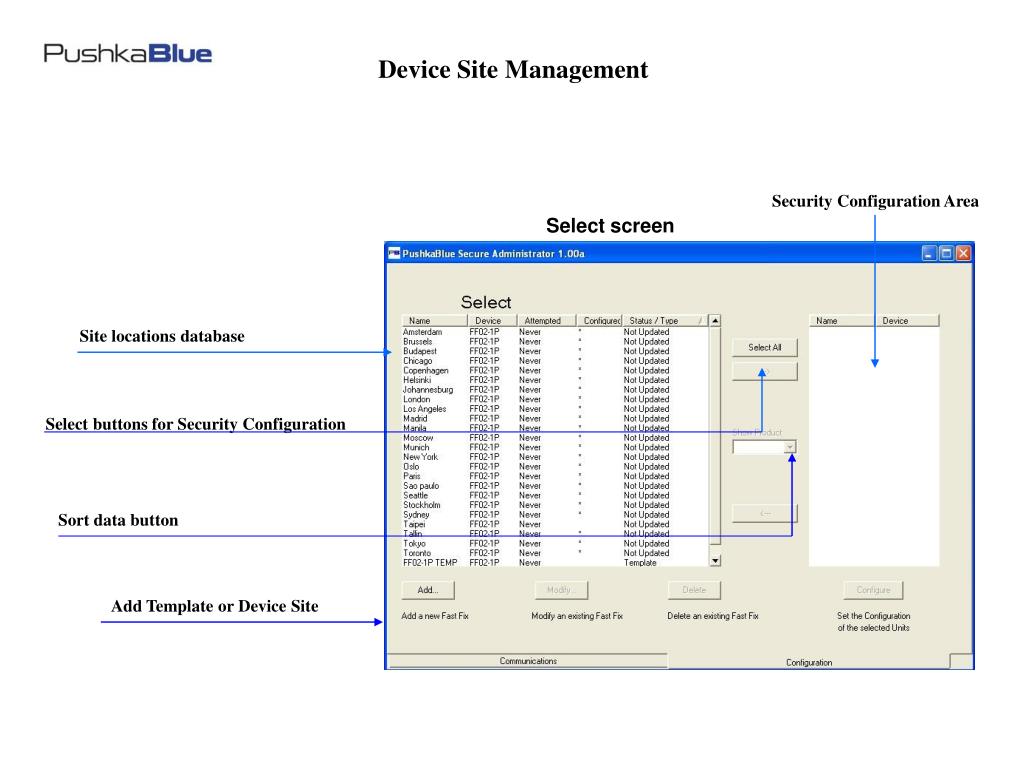Sort list by the Name column header
Screen dimensions: 1024x768
[x=434, y=321]
